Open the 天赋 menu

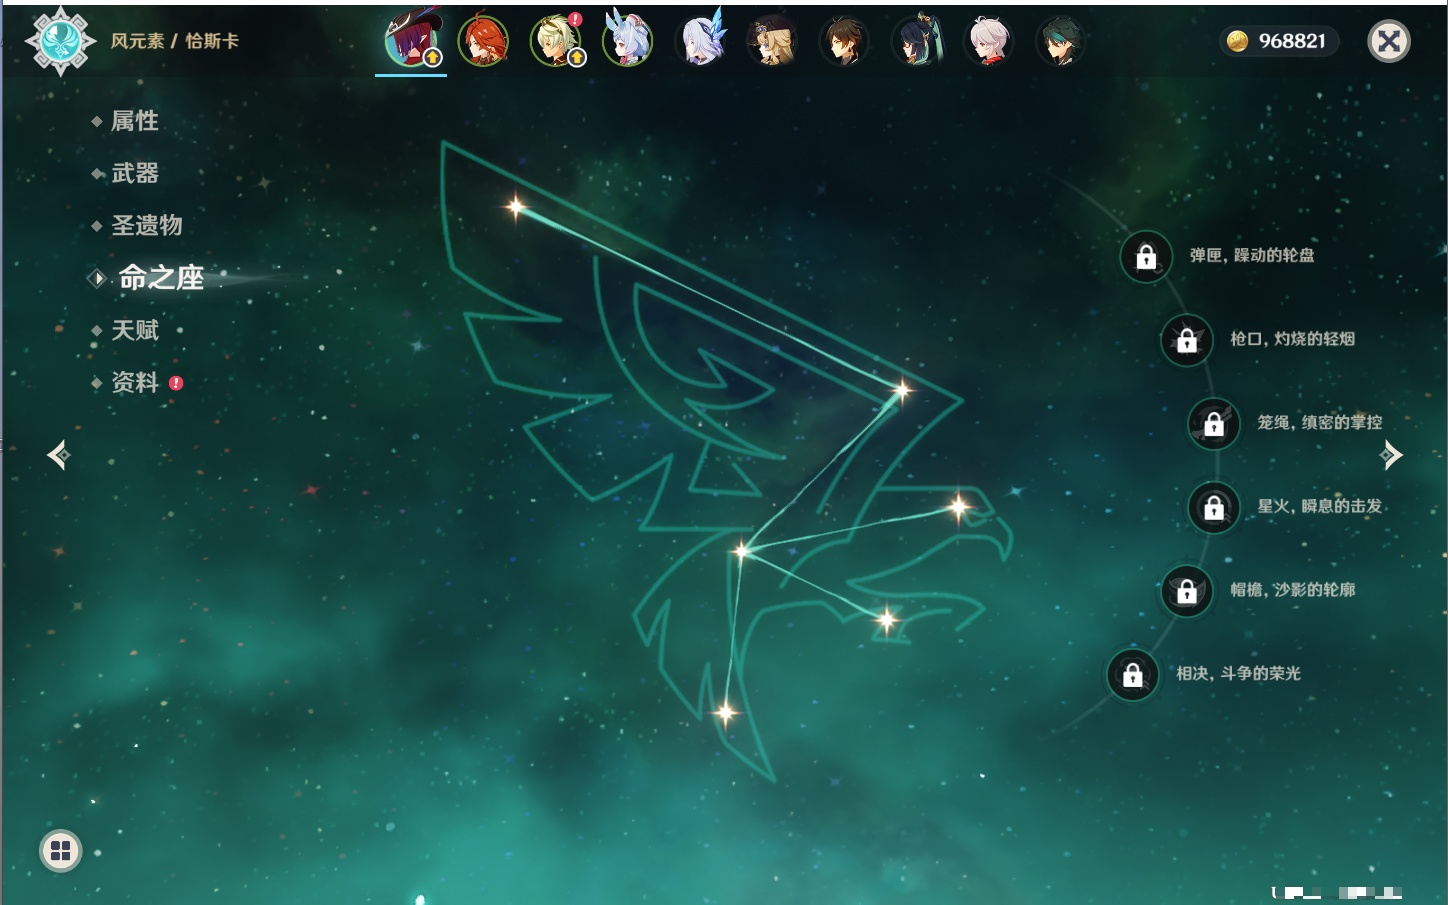135,330
